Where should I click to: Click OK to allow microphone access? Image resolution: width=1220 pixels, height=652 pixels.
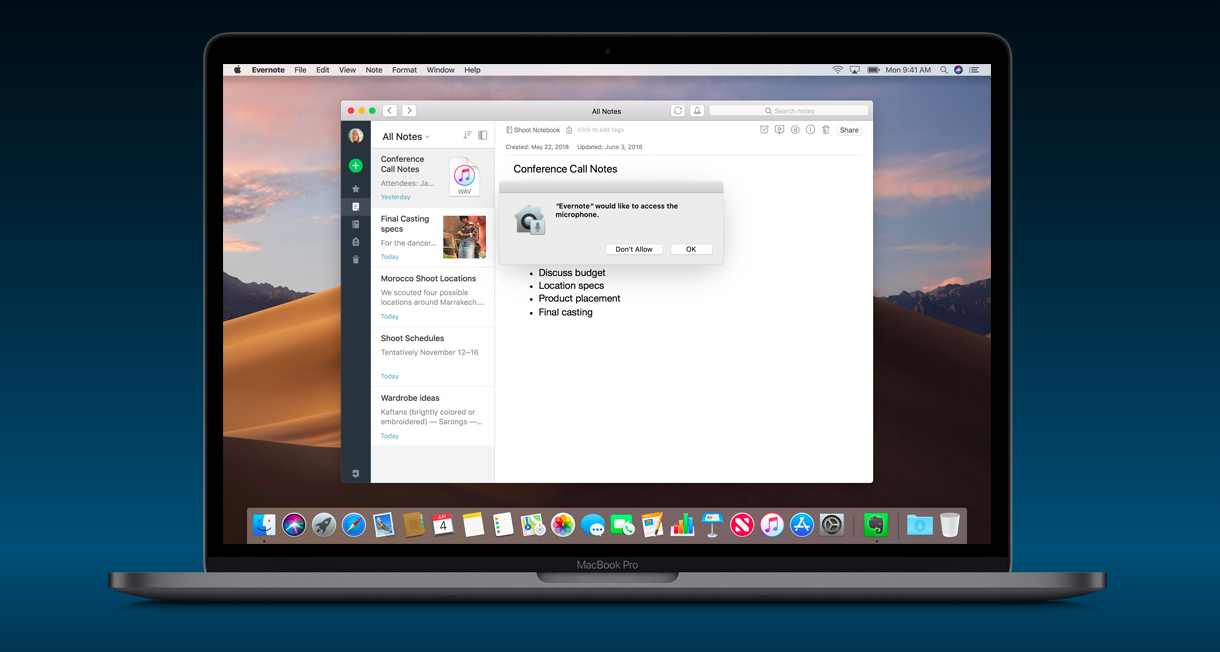point(691,249)
